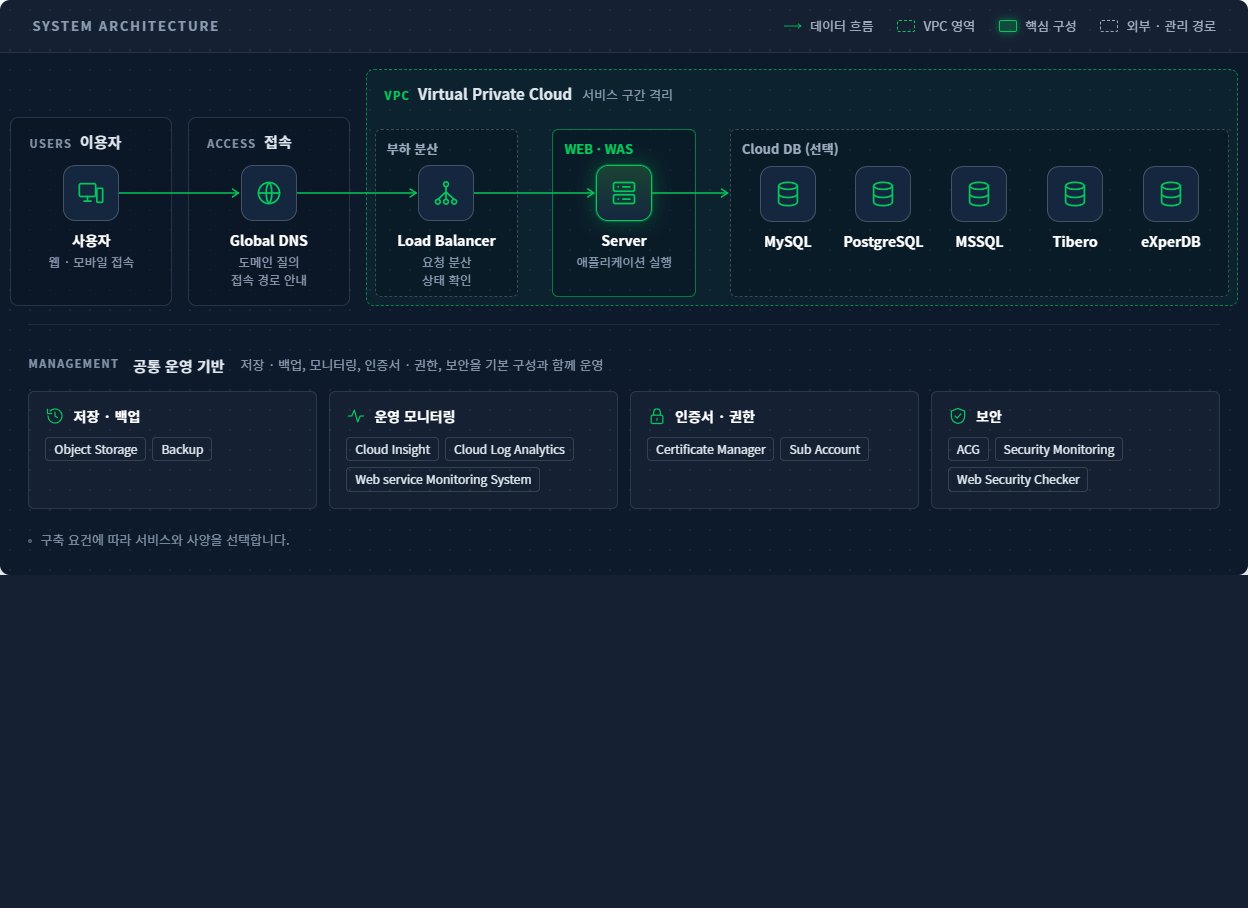The width and height of the screenshot is (1248, 908).
Task: Open the Object Storage tag
Action: tap(96, 450)
